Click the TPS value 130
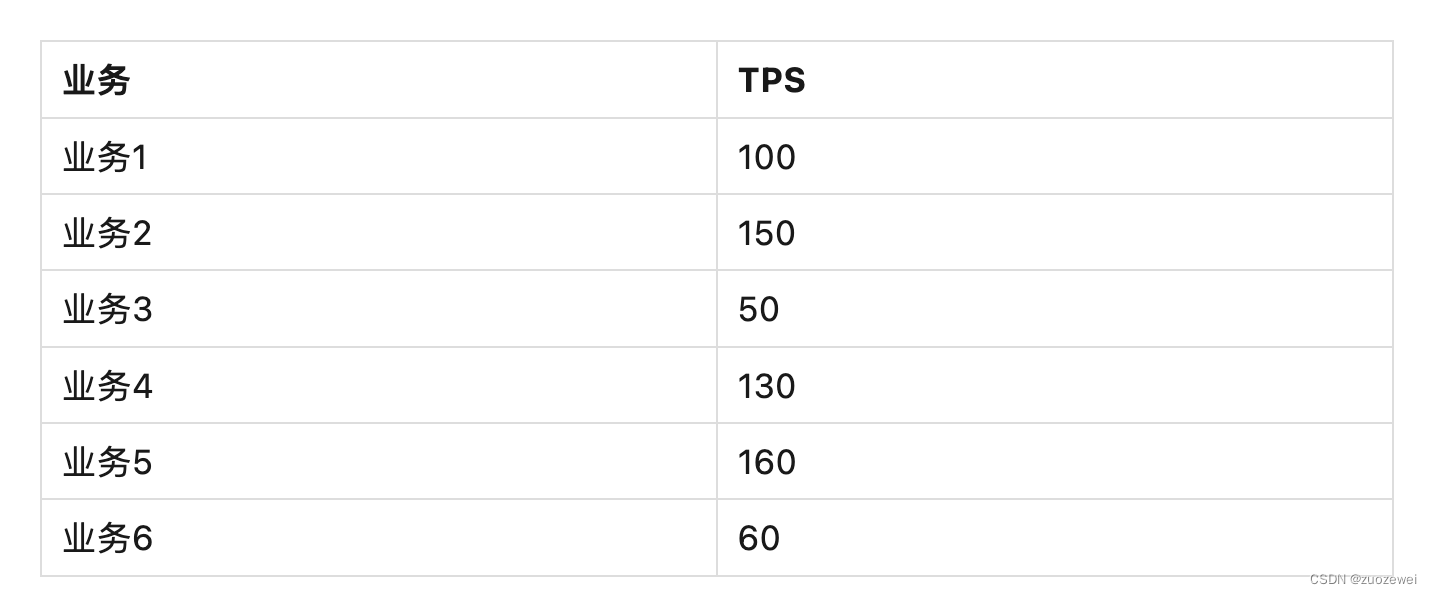The height and width of the screenshot is (594, 1432). point(767,386)
